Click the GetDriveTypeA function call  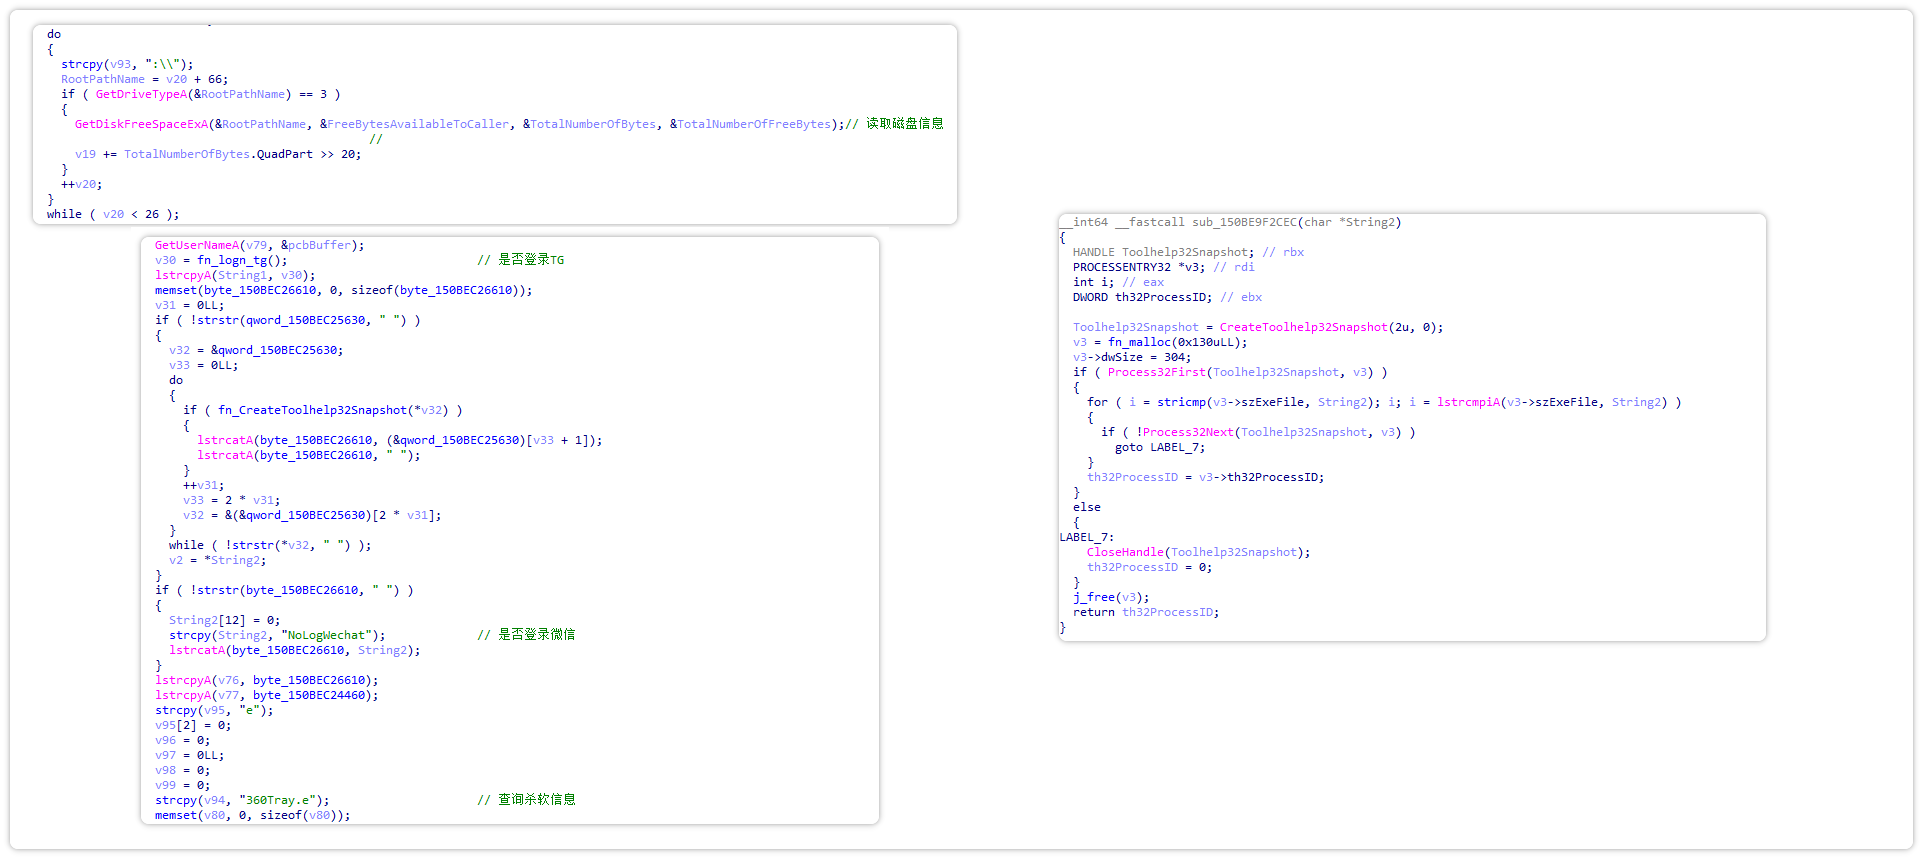click(141, 95)
